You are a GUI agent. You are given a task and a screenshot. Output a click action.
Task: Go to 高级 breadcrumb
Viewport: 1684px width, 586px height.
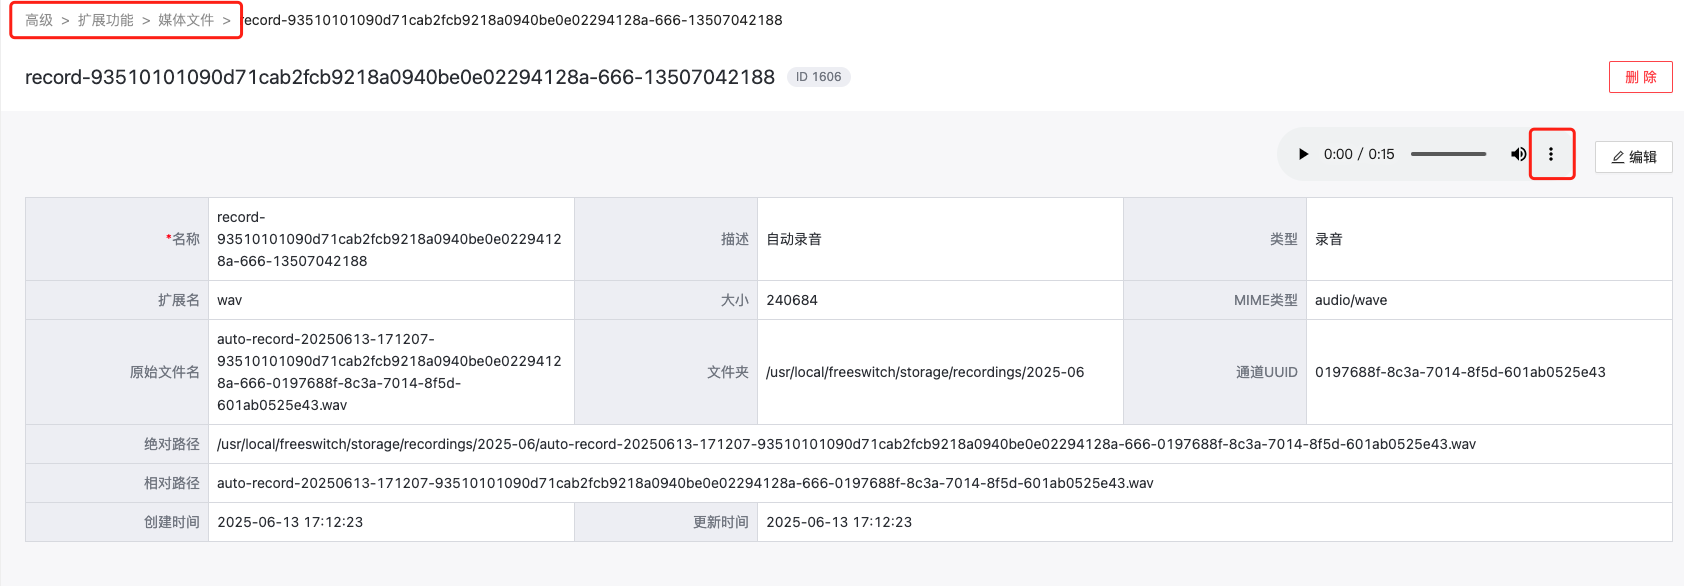click(39, 20)
